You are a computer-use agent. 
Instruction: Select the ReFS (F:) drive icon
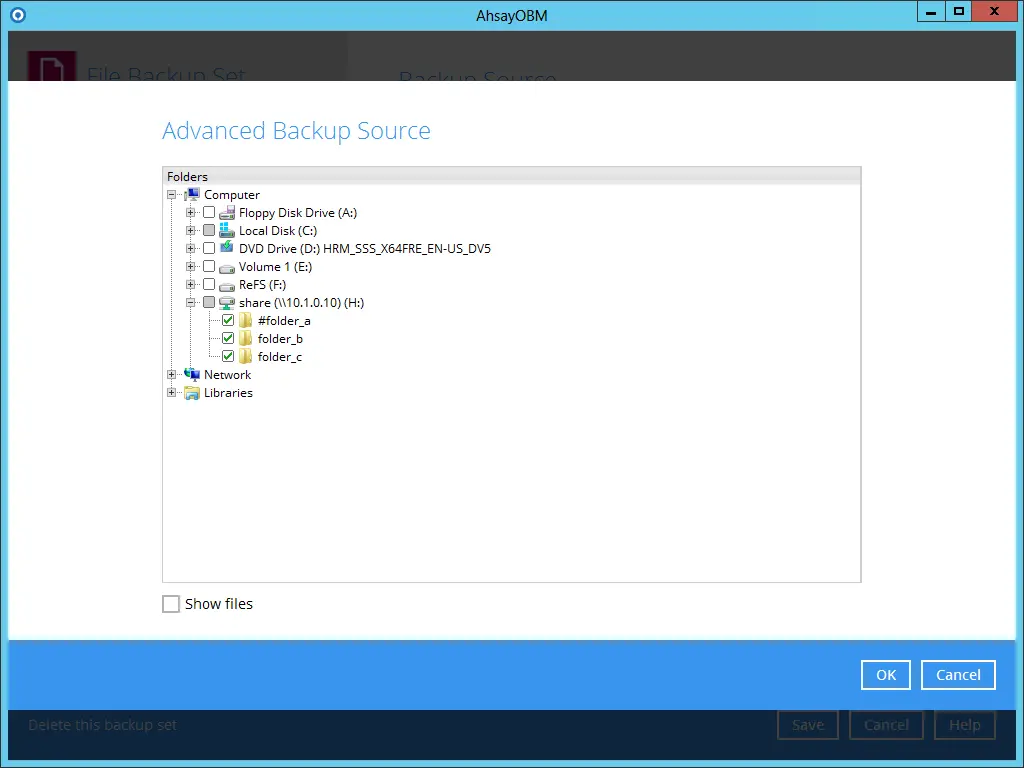[224, 284]
